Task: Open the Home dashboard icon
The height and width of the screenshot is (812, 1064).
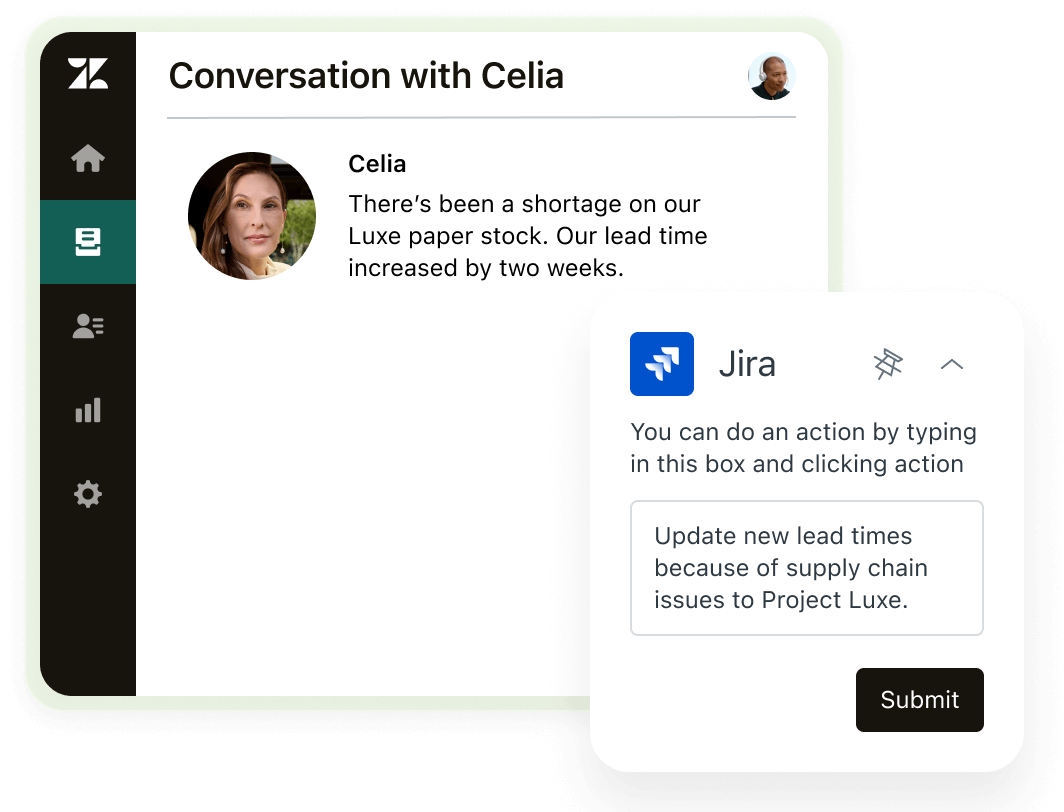Action: coord(88,158)
